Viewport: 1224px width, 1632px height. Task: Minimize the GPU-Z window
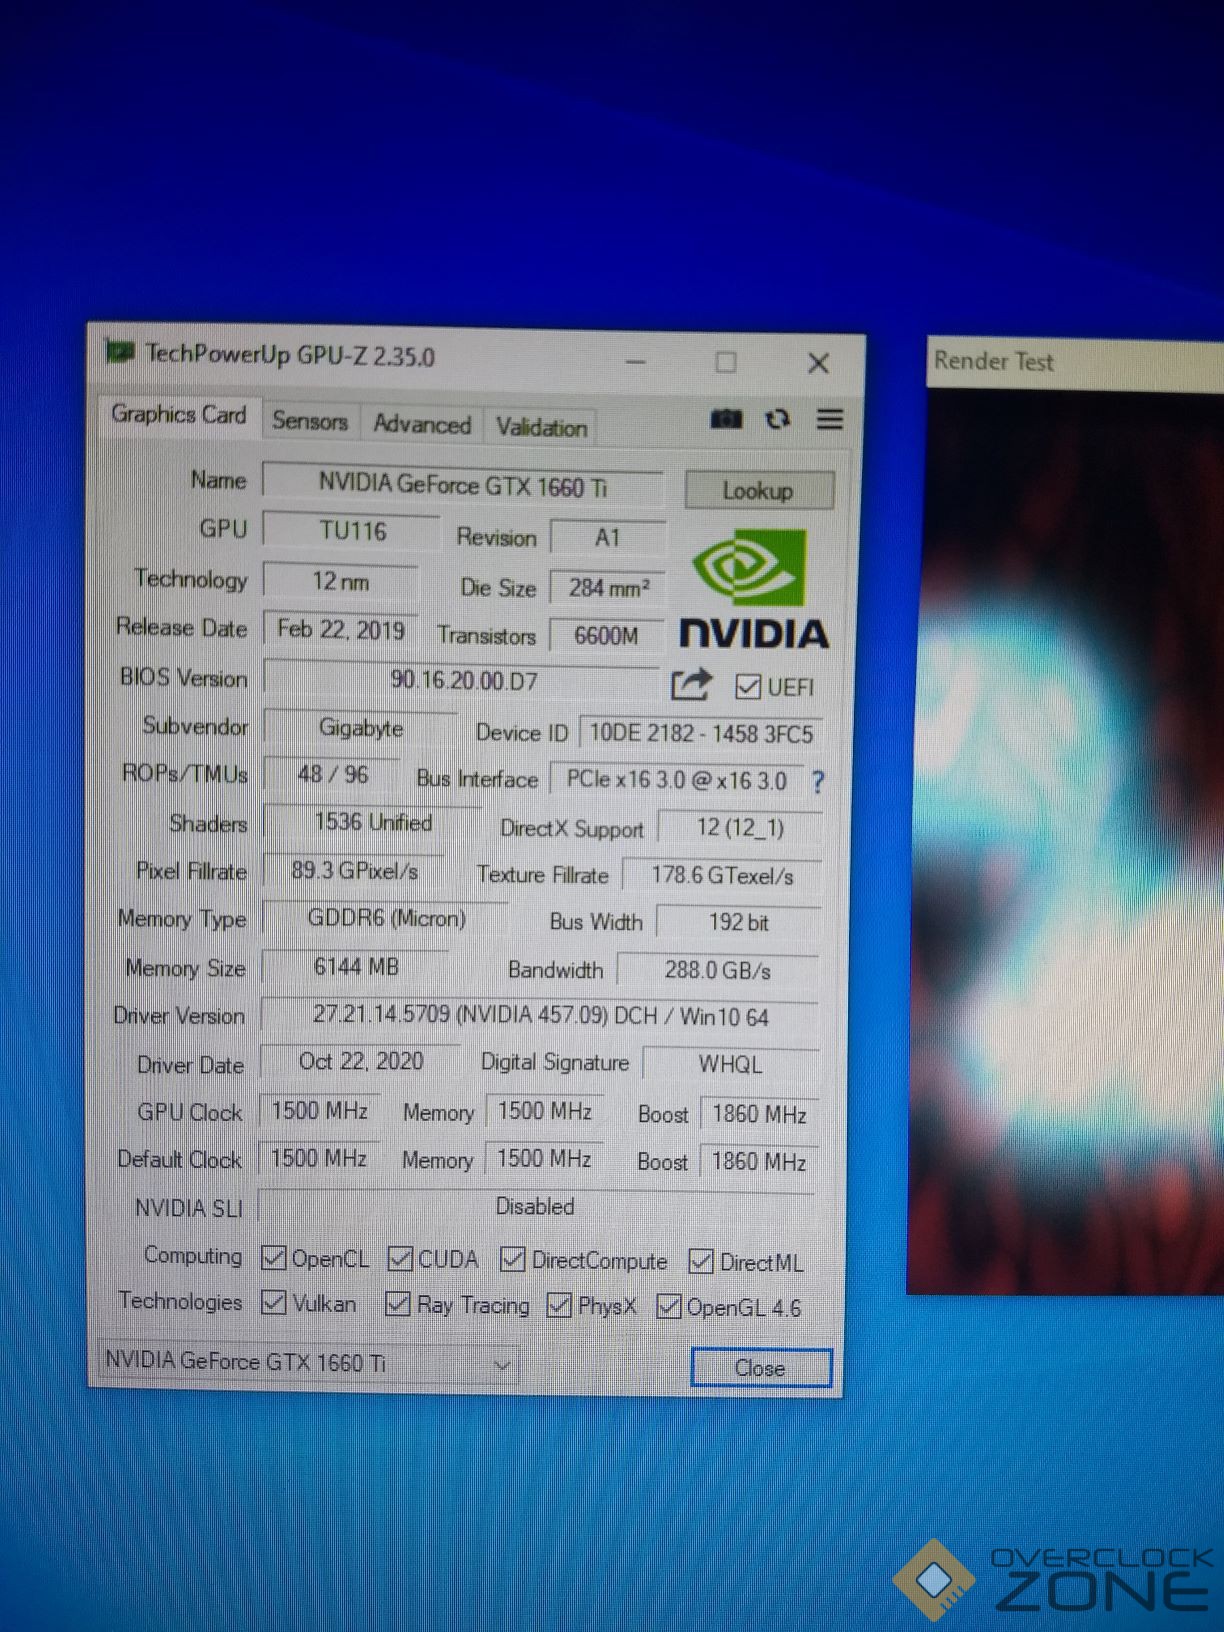(635, 361)
